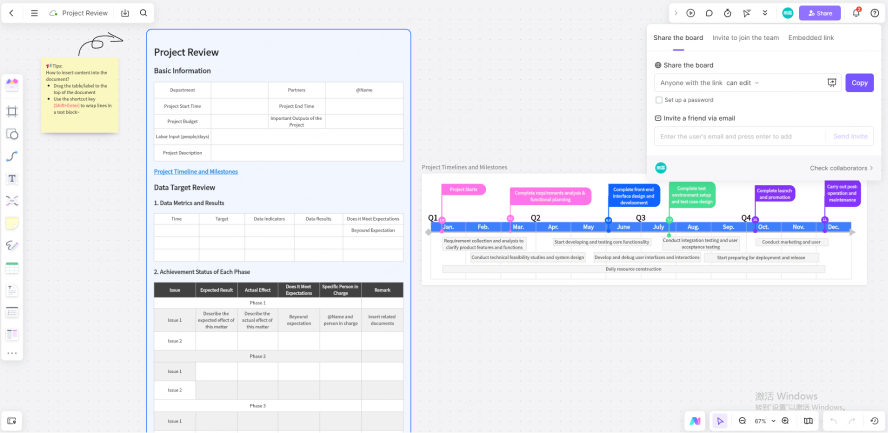888x433 pixels.
Task: Click the Project Starts milestone flag
Action: [463, 190]
